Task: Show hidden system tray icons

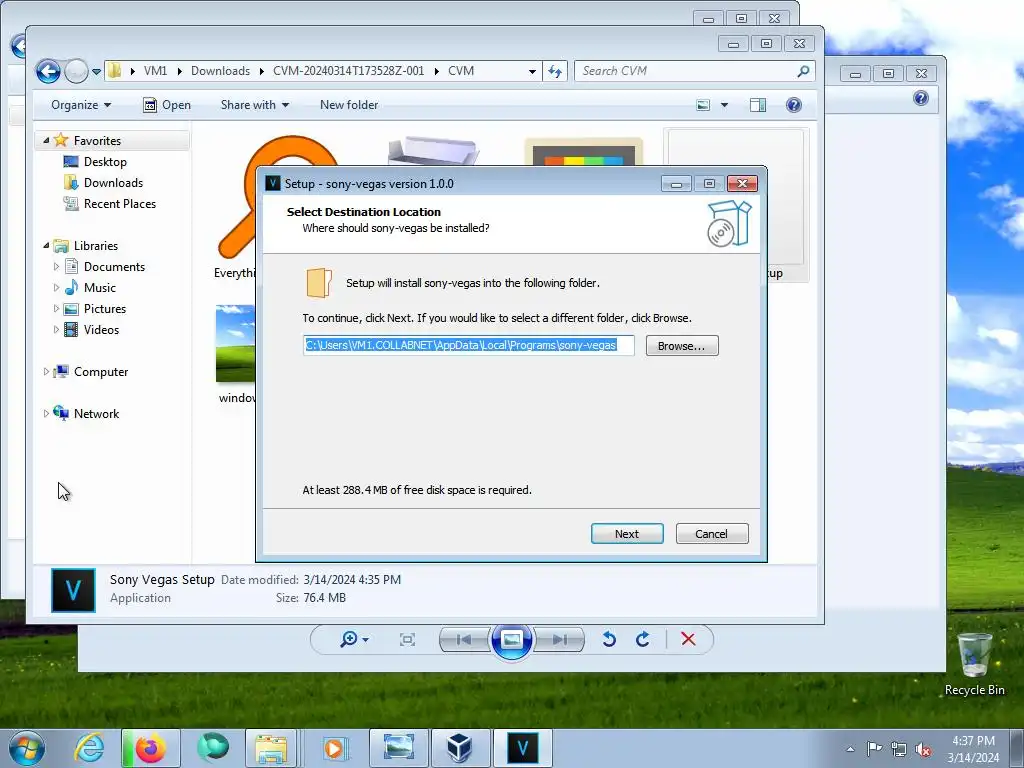Action: point(850,749)
